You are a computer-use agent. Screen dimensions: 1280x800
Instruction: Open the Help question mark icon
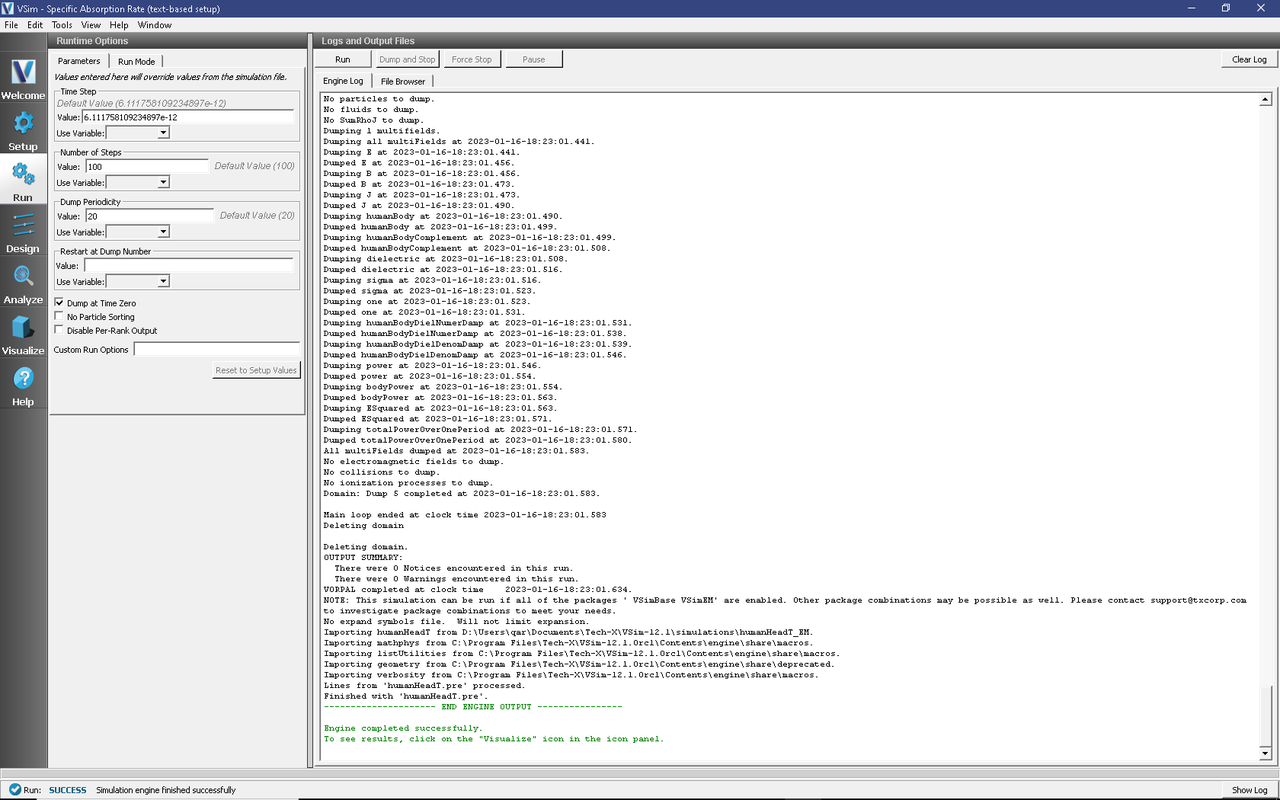coord(23,379)
